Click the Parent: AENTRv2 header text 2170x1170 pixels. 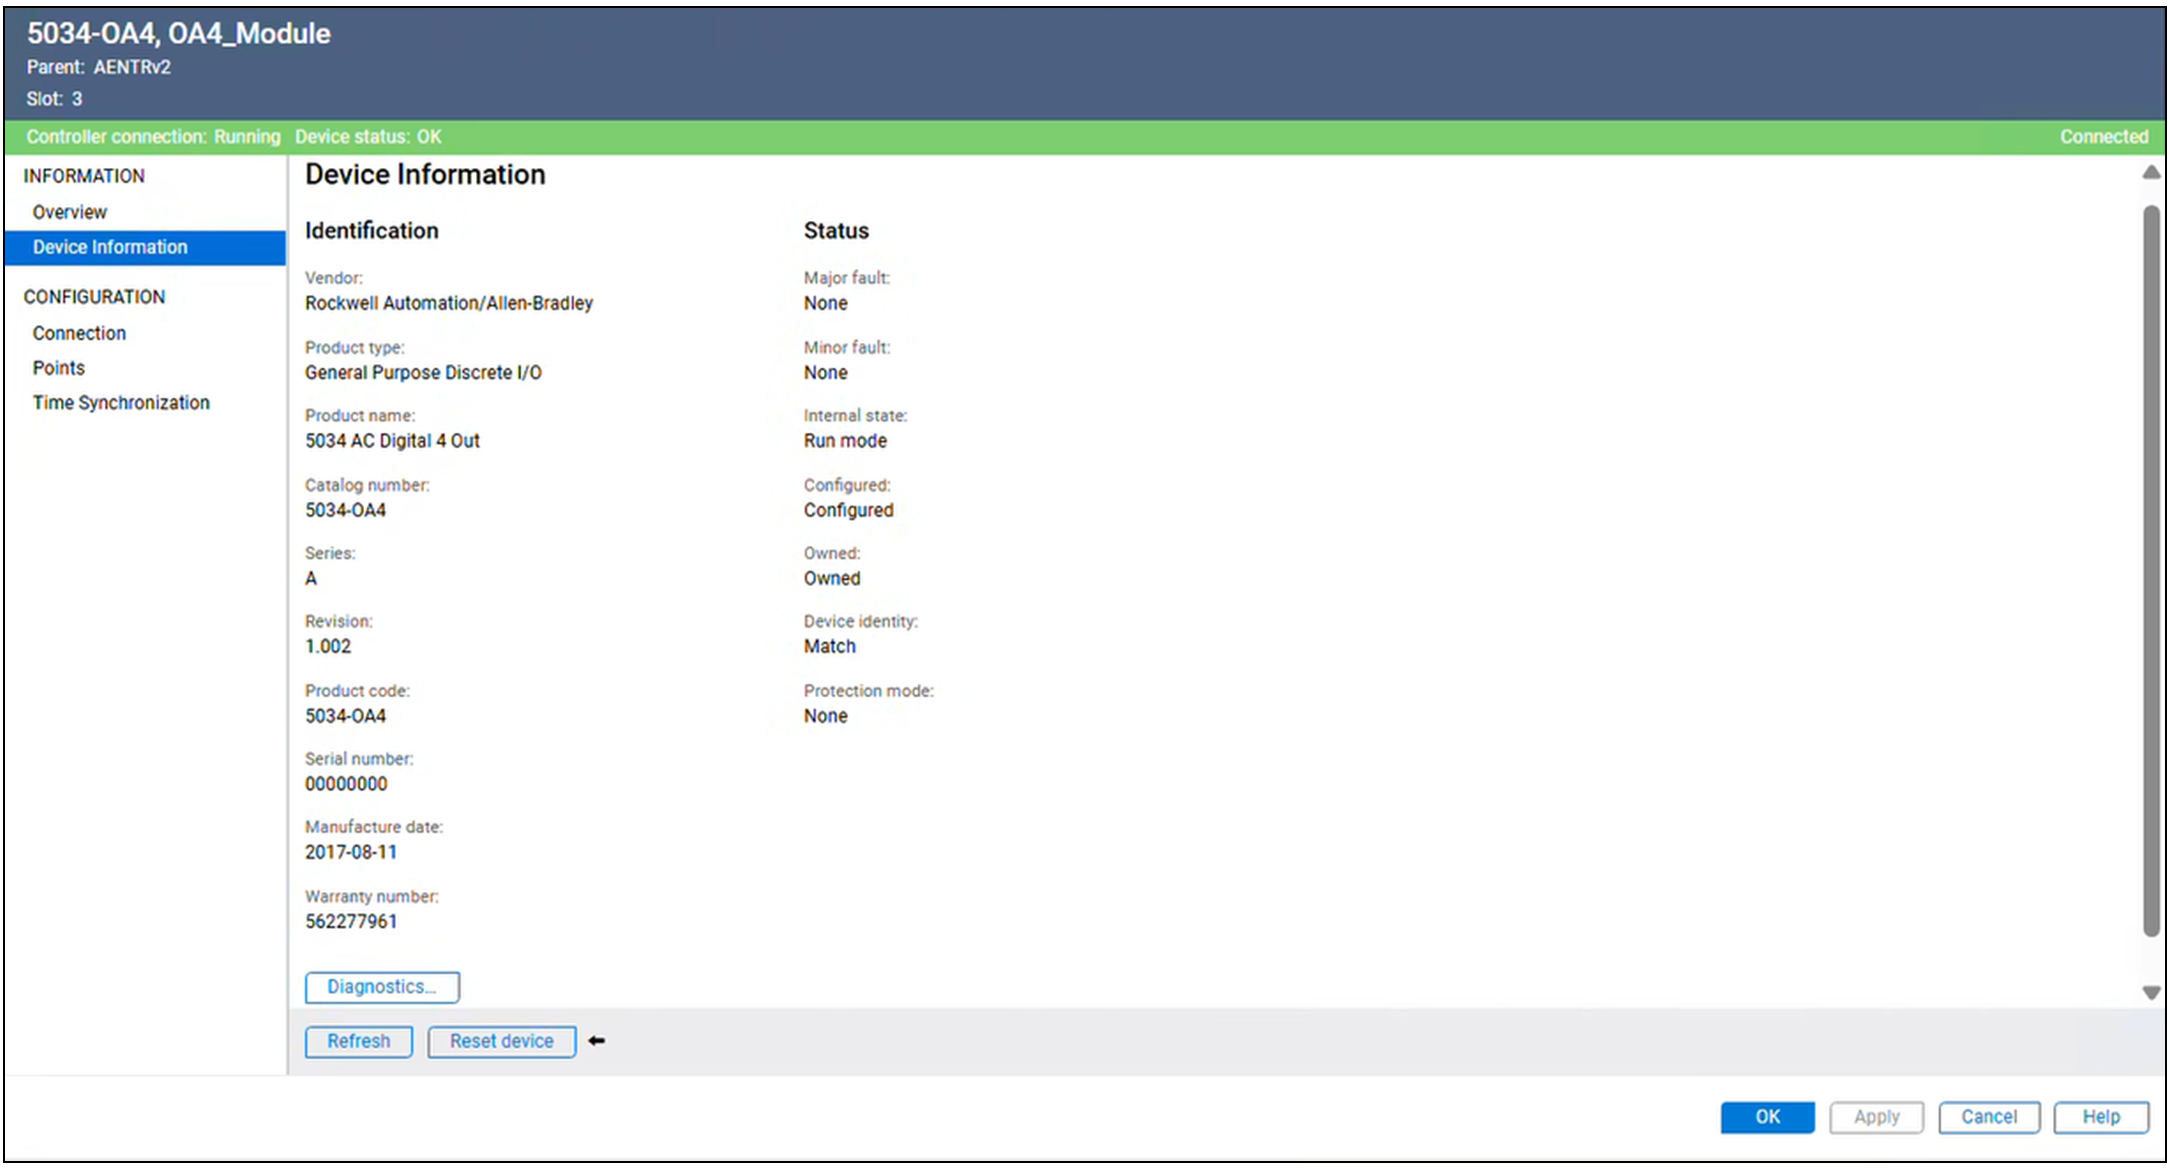click(x=99, y=67)
